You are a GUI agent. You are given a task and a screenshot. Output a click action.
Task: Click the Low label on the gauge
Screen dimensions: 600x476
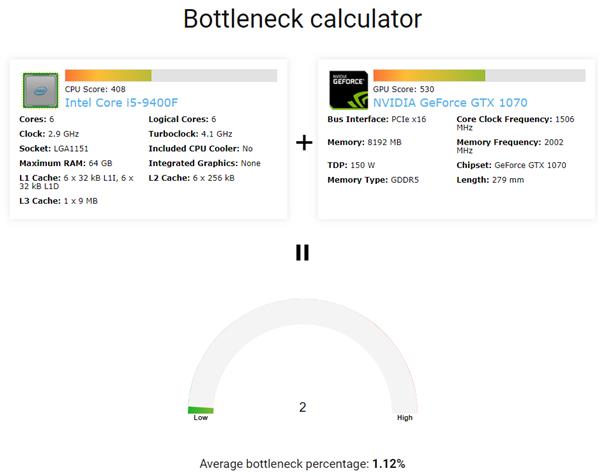pos(200,419)
